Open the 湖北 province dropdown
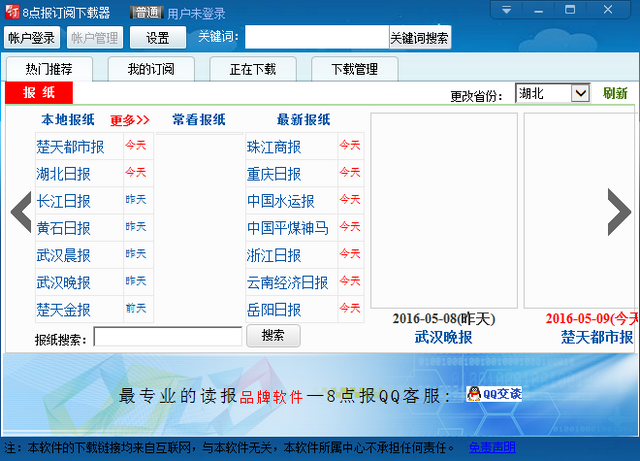640x461 pixels. (553, 93)
